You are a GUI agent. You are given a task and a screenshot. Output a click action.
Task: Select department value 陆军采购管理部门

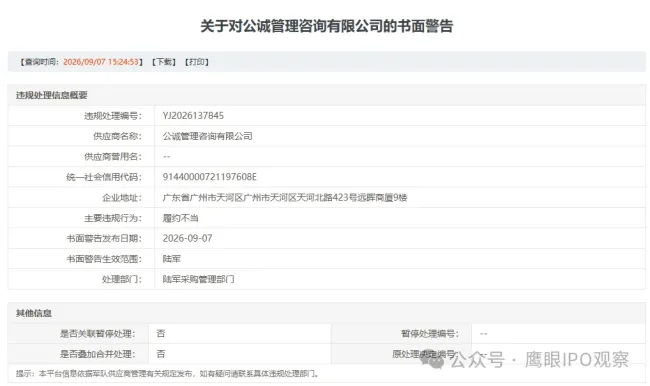click(198, 279)
